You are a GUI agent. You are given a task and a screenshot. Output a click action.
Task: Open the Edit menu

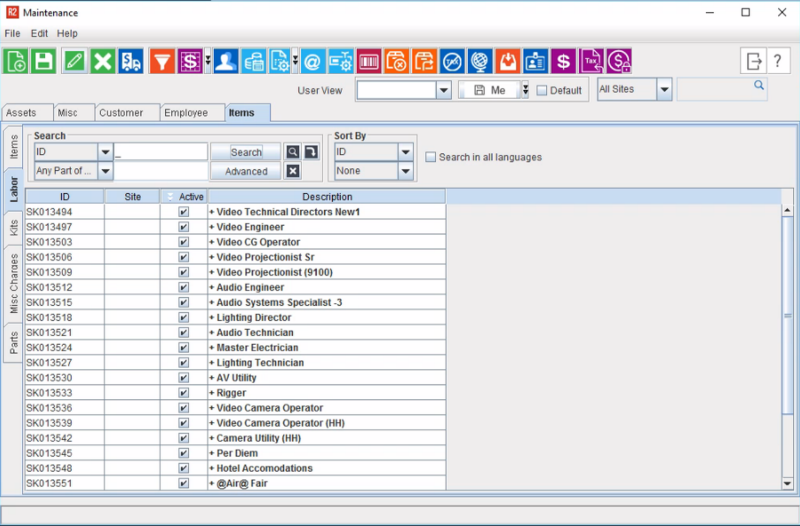[39, 33]
